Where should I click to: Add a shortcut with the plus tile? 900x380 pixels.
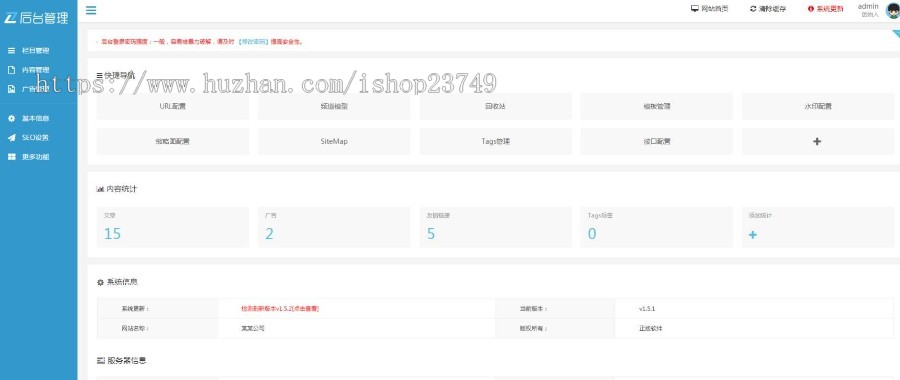point(818,141)
